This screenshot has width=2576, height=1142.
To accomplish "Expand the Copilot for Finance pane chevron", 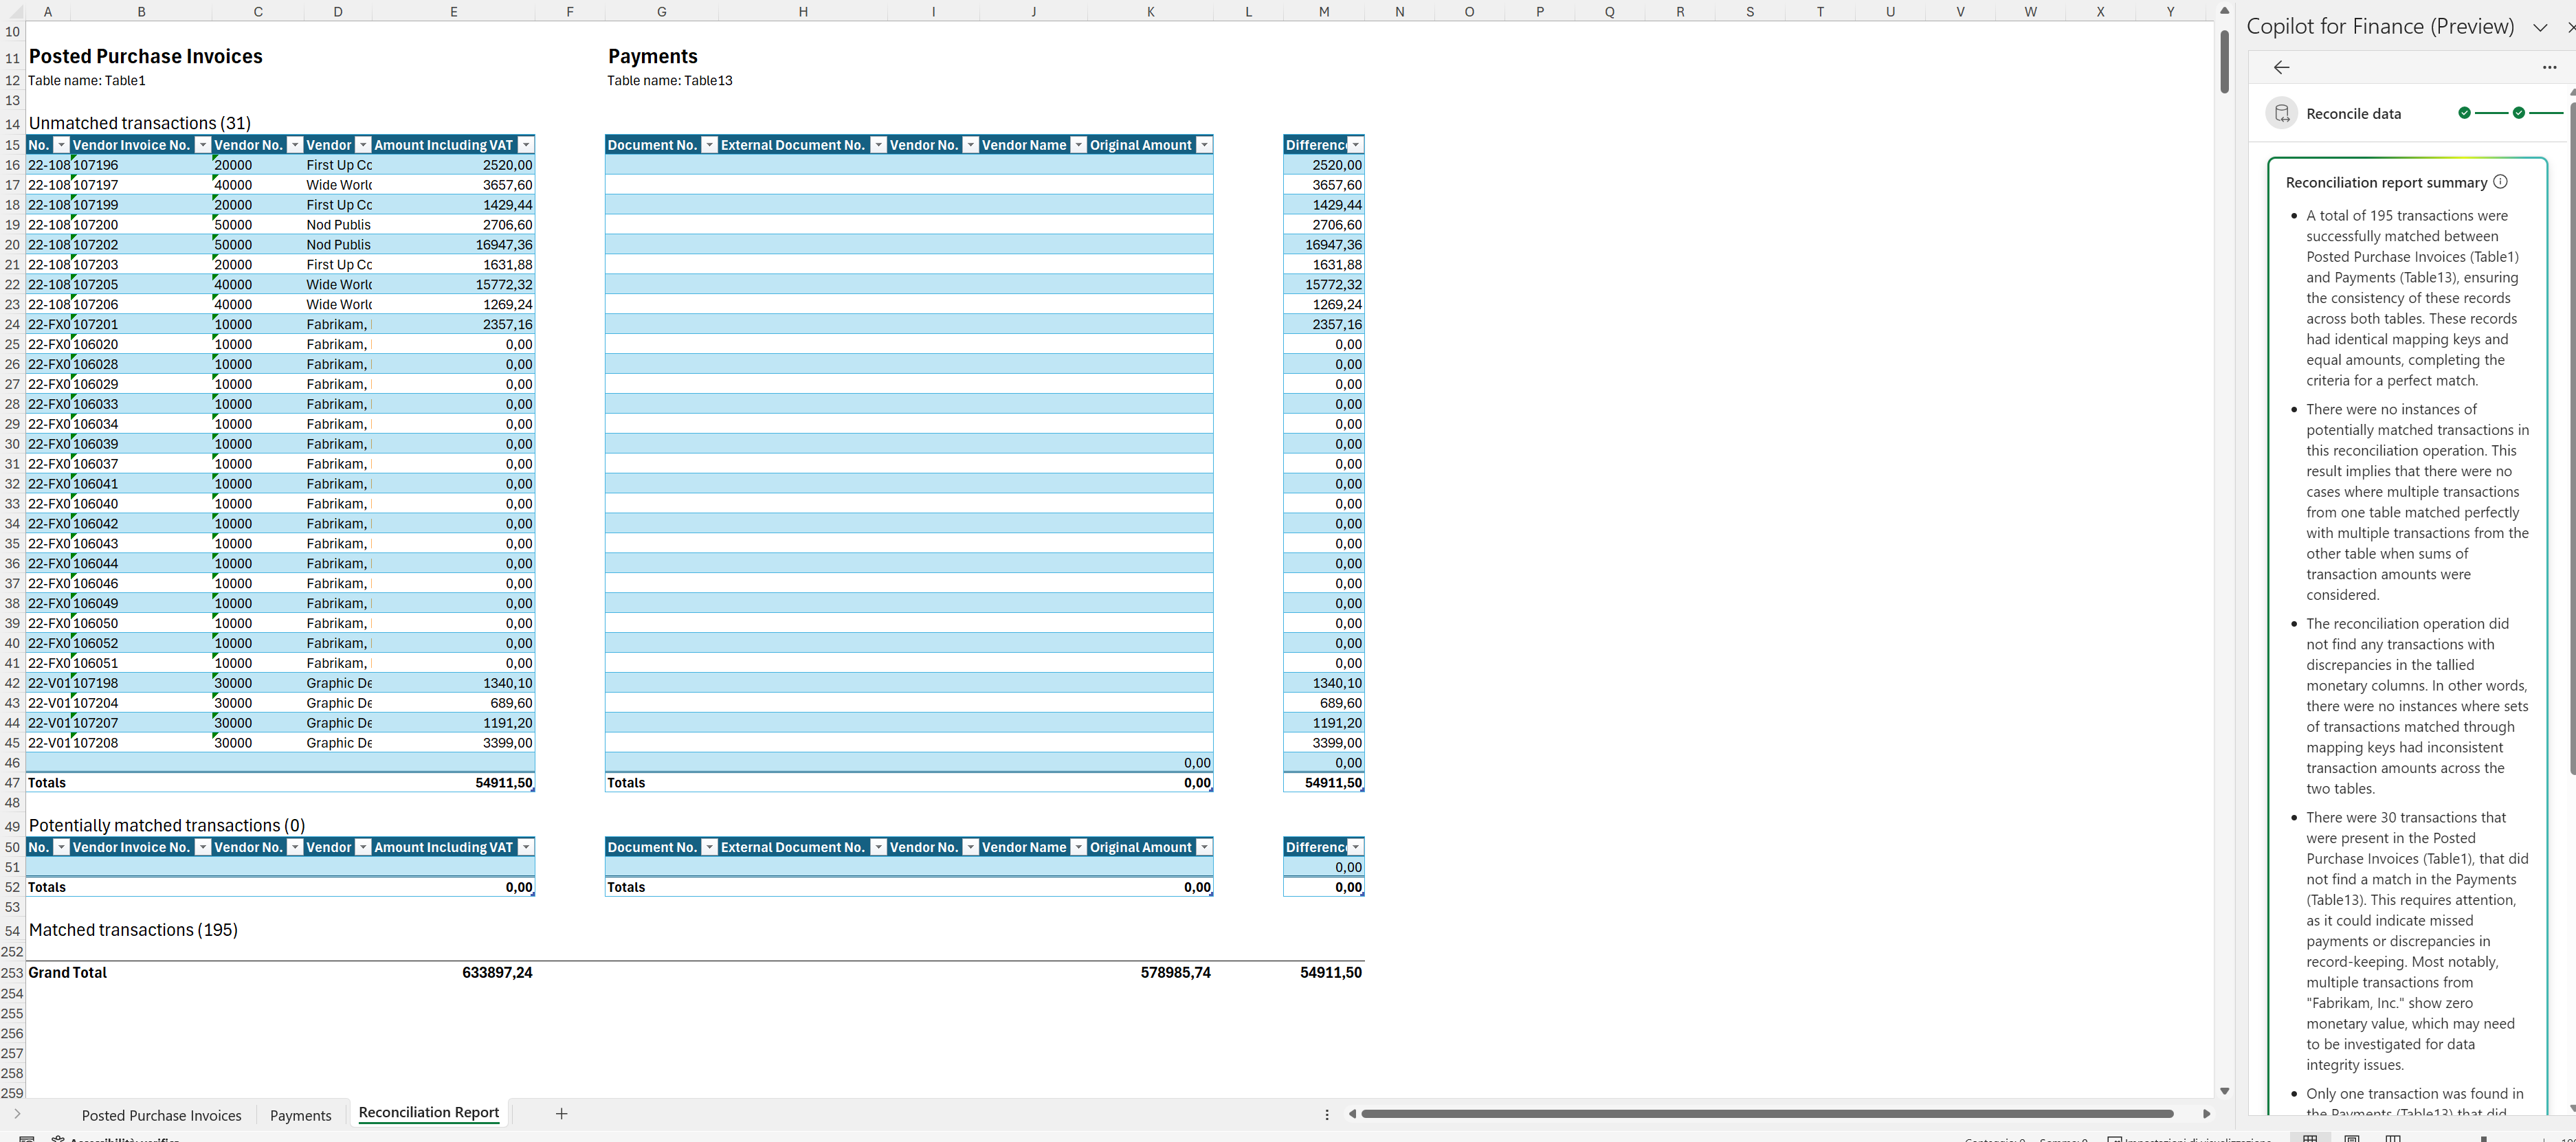I will [x=2539, y=27].
